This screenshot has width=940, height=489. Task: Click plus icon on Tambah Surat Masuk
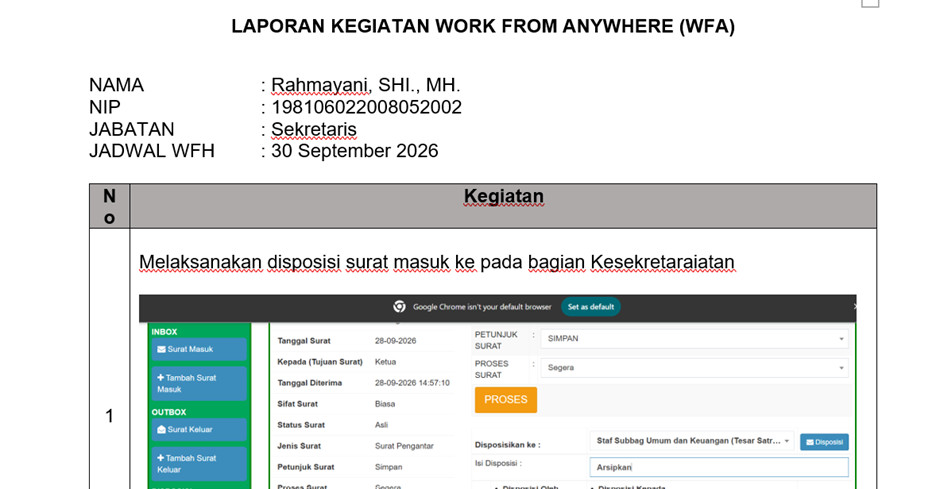click(x=160, y=378)
